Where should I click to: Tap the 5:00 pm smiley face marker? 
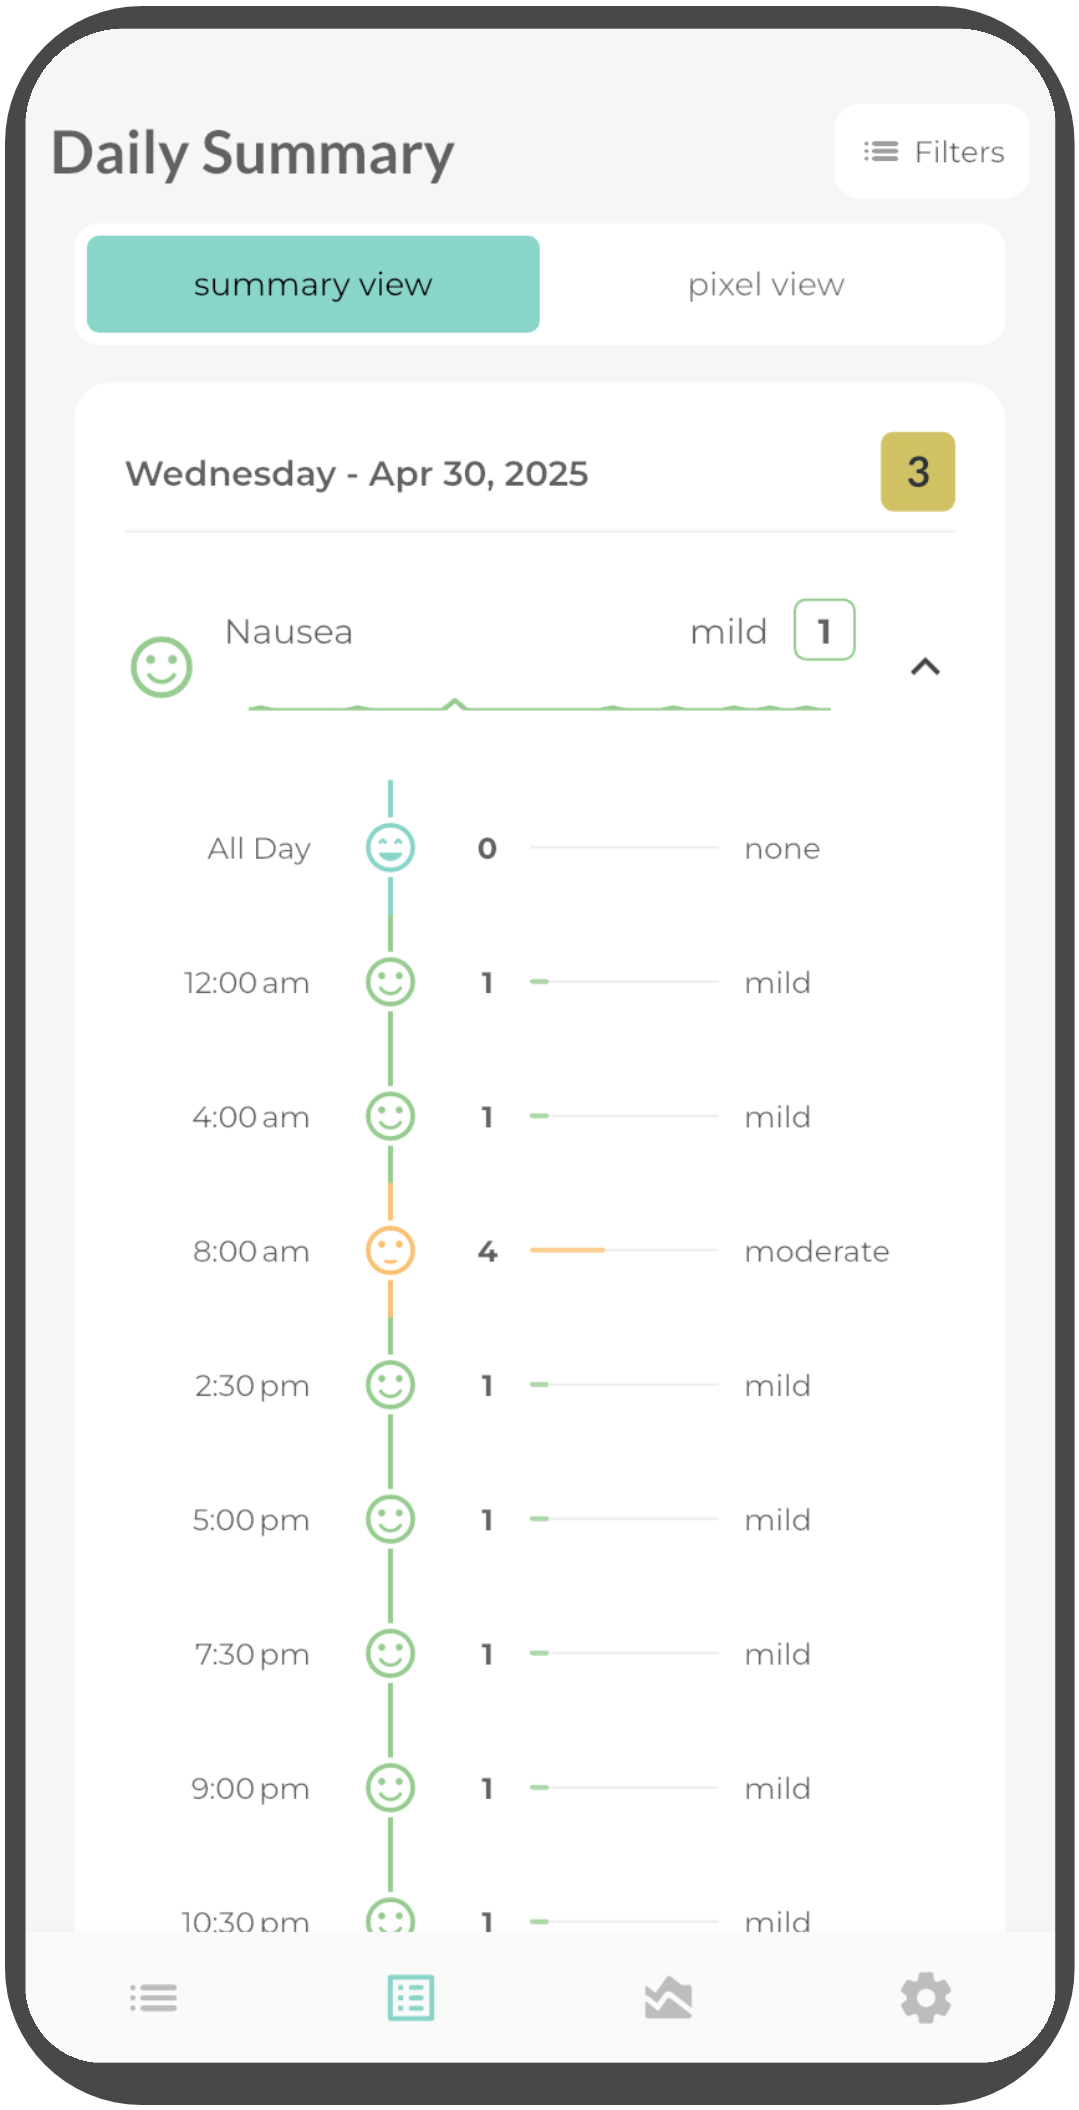click(x=390, y=1519)
